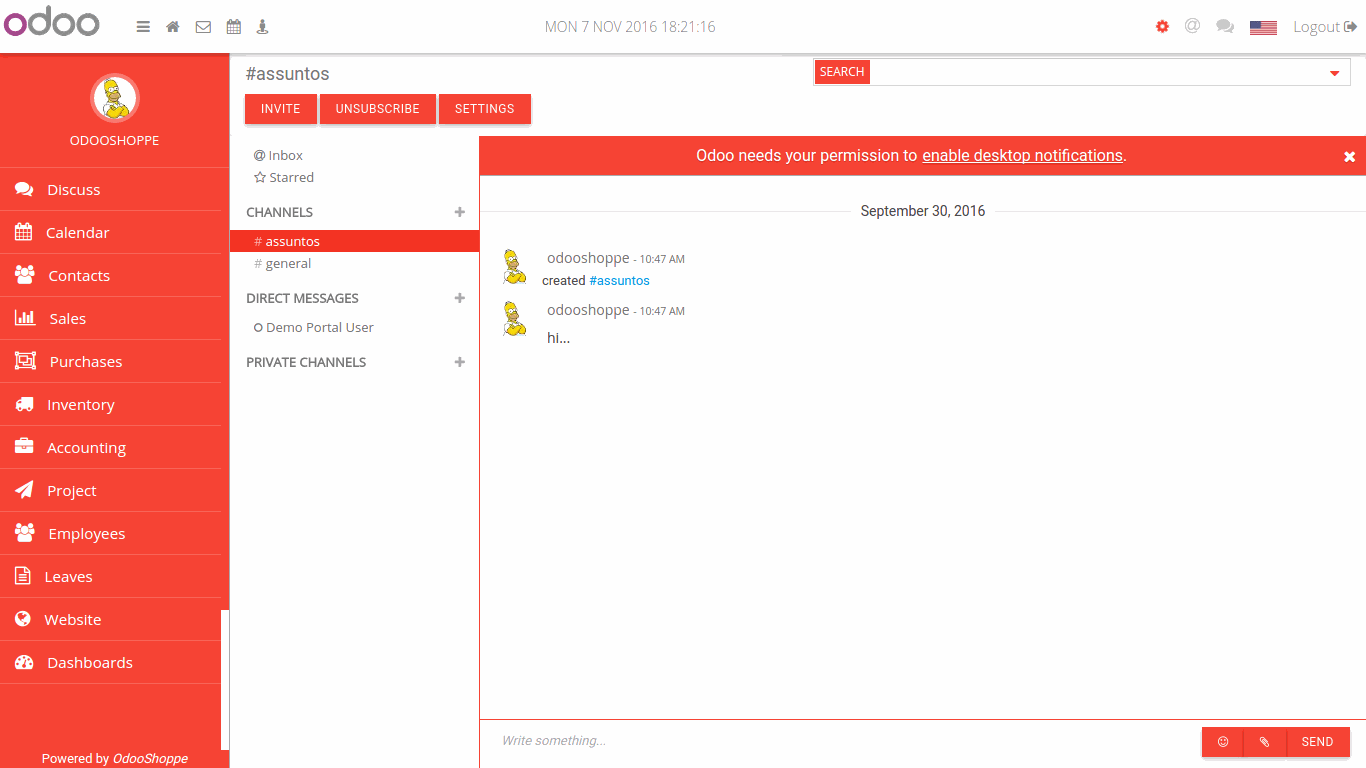Screen dimensions: 1366x768
Task: Click odooshoppe avatar on hi... message
Action: tap(514, 319)
